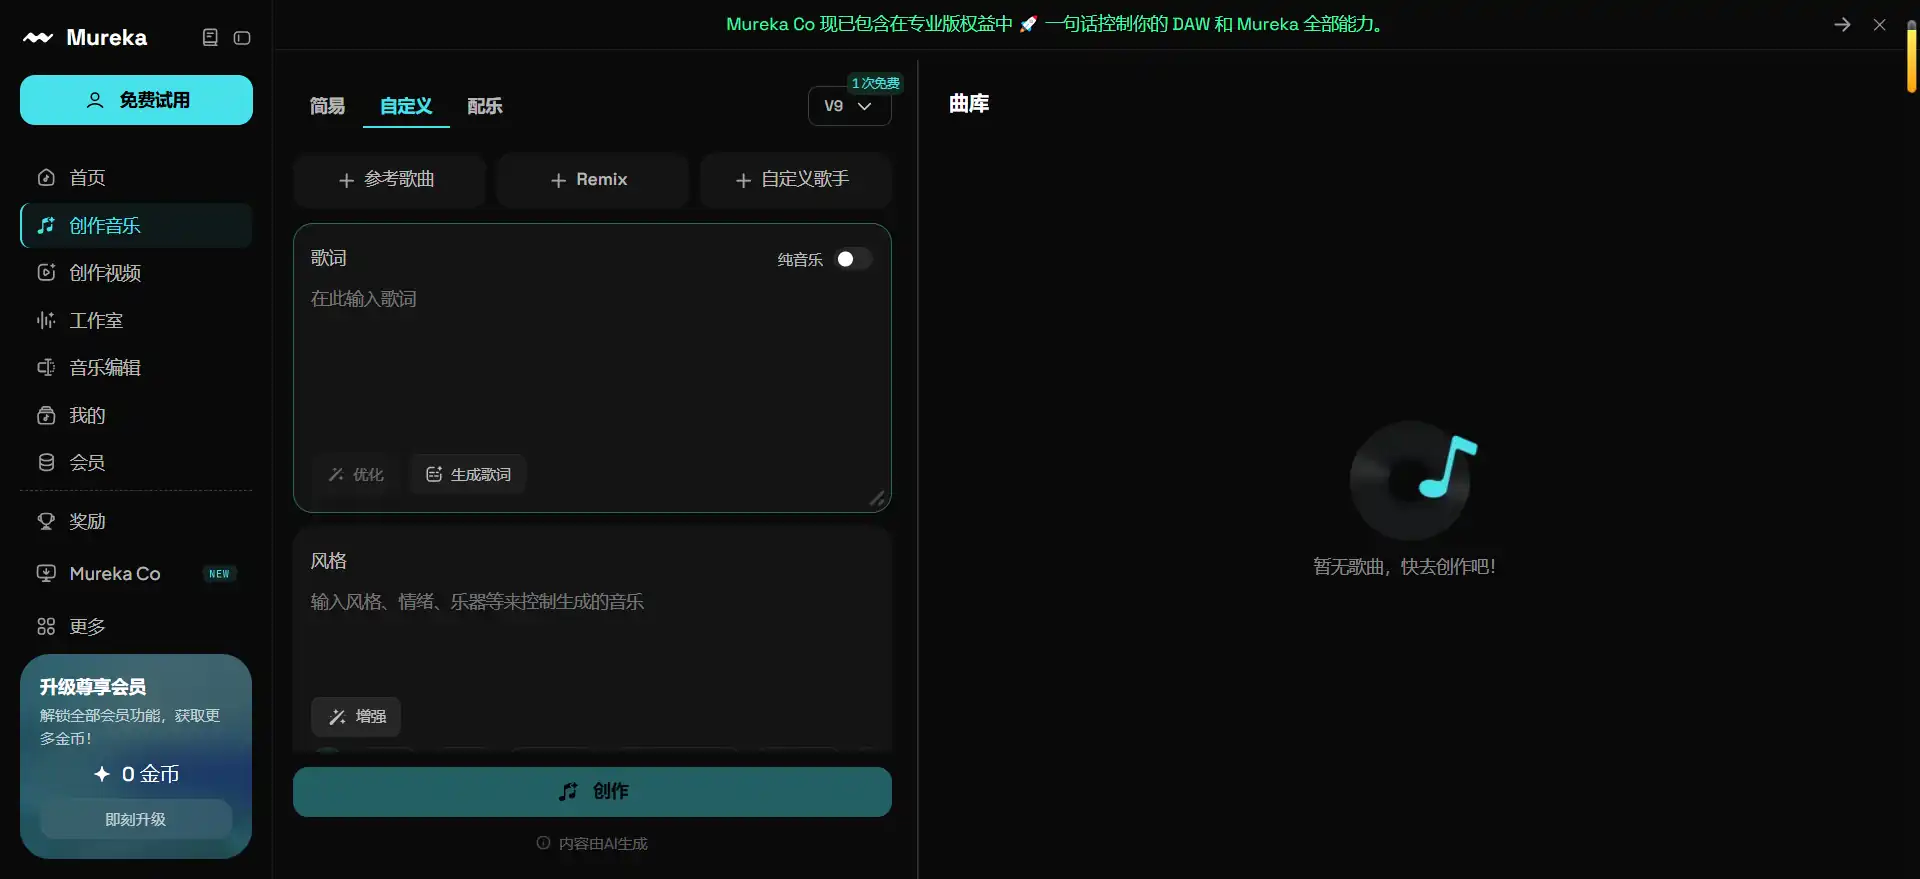Click the 免费试用 free trial button

pos(136,100)
